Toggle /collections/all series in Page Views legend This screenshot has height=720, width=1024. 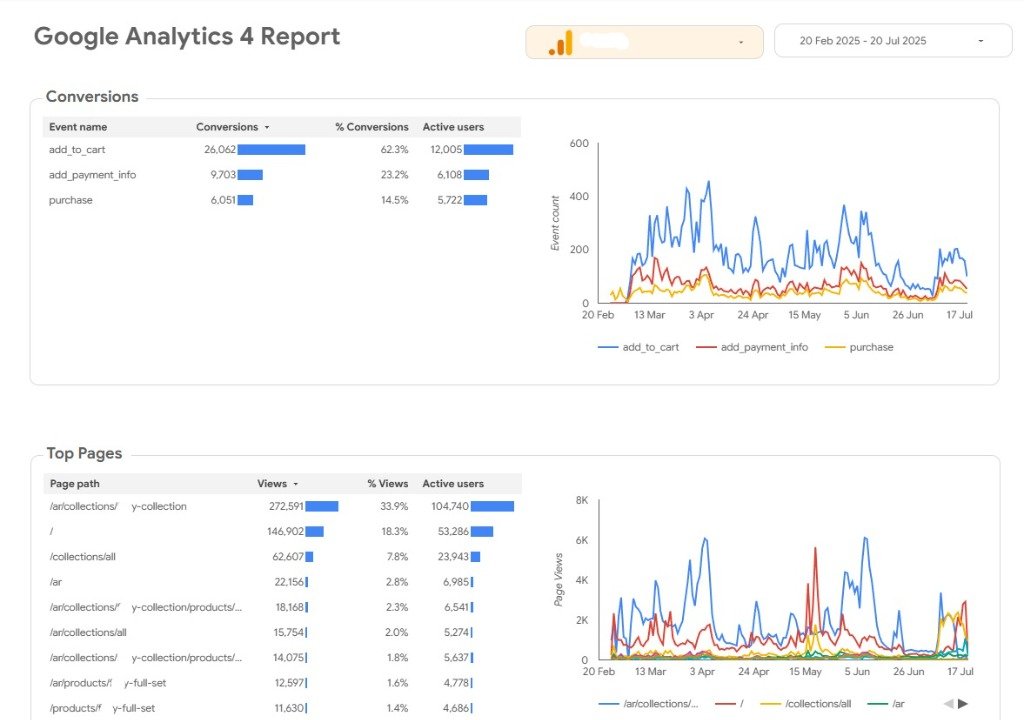[x=807, y=704]
